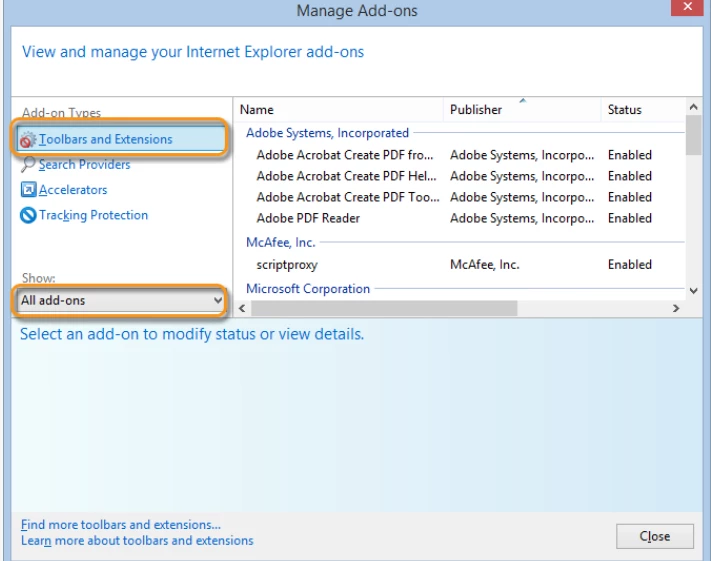Open the All add-ons Show dropdown
Image resolution: width=711 pixels, height=561 pixels.
click(x=121, y=300)
